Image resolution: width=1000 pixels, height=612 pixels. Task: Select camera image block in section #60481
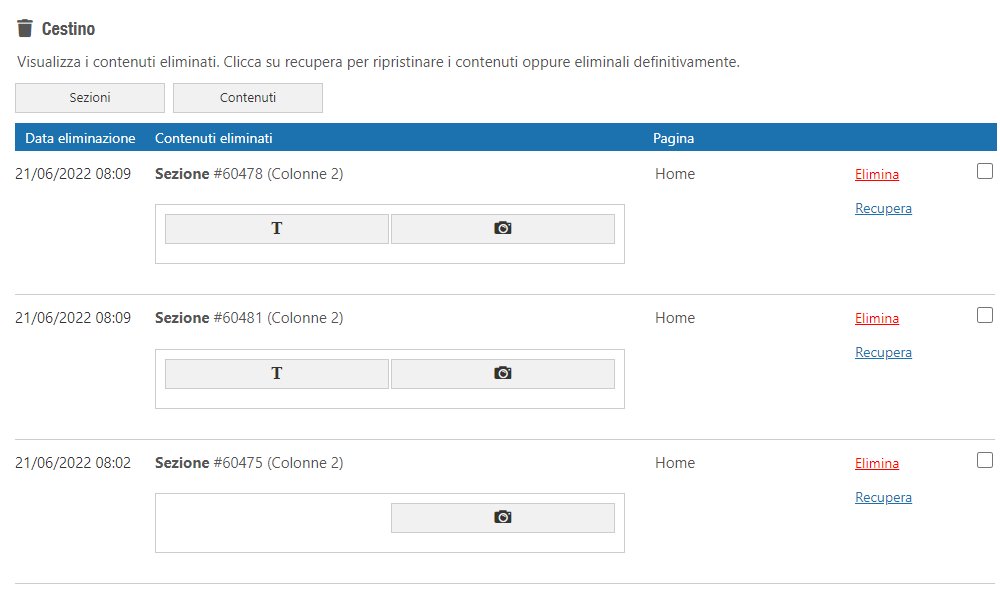click(x=503, y=374)
